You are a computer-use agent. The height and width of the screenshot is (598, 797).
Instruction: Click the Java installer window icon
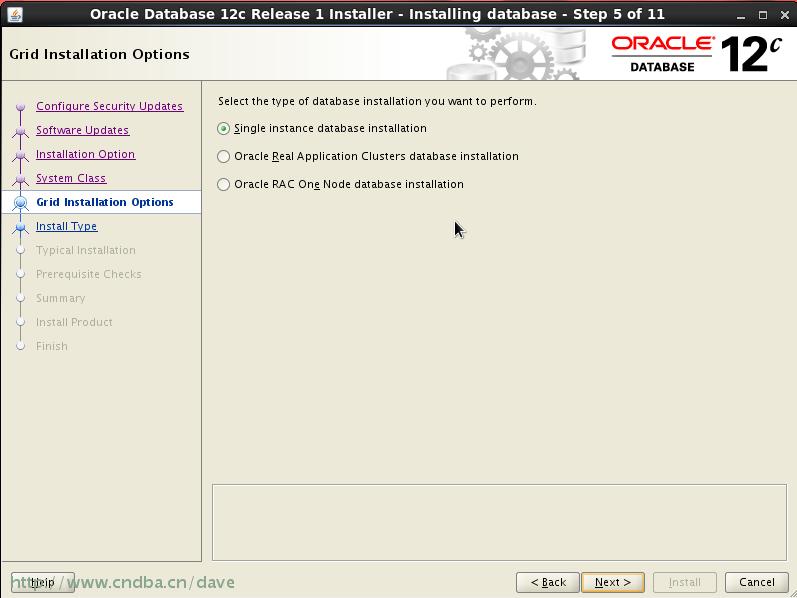click(15, 14)
